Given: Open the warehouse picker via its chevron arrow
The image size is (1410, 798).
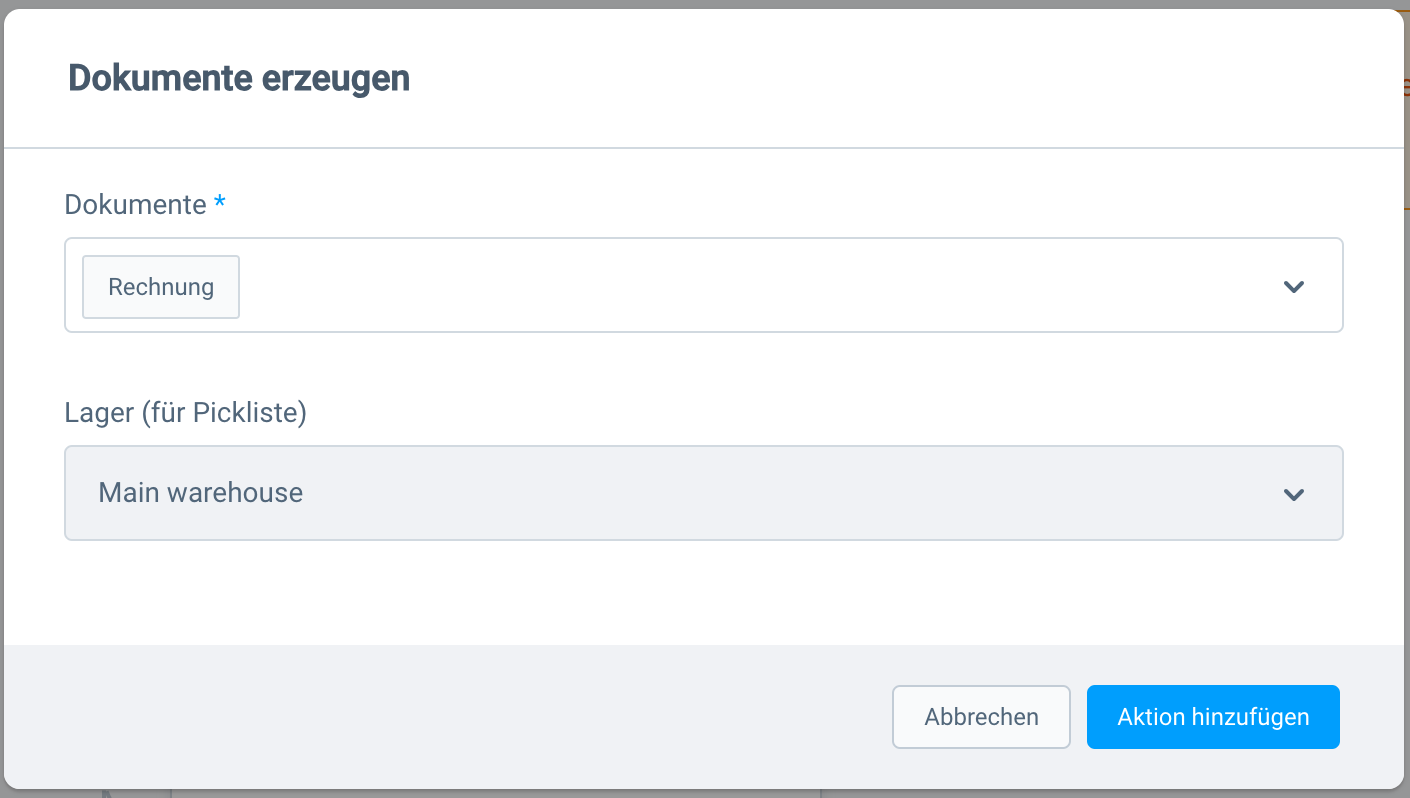Looking at the screenshot, I should (x=1293, y=493).
